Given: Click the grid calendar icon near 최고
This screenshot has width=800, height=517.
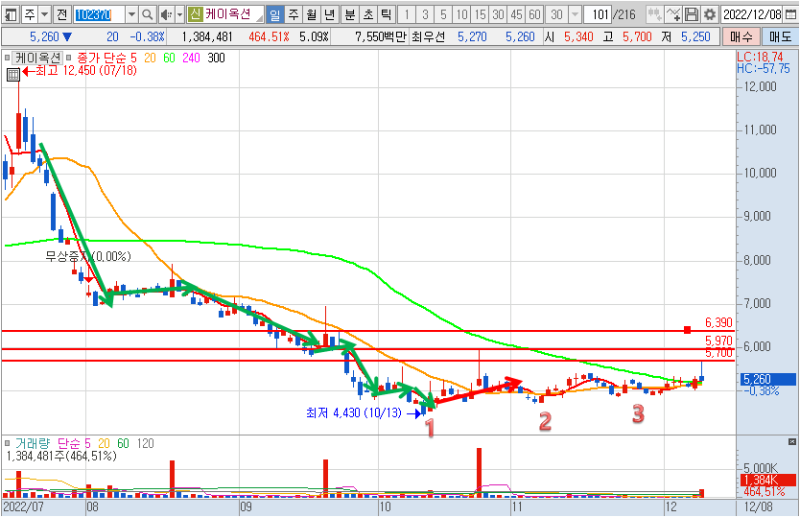Looking at the screenshot, I should point(13,75).
